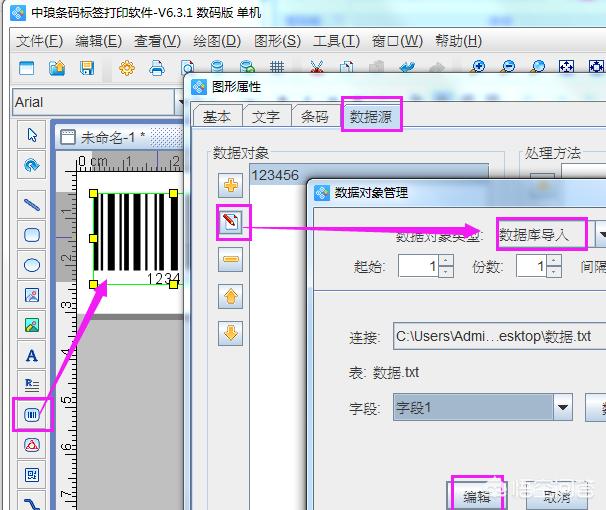Select the 123456 data object row
606x510 pixels.
tap(369, 175)
